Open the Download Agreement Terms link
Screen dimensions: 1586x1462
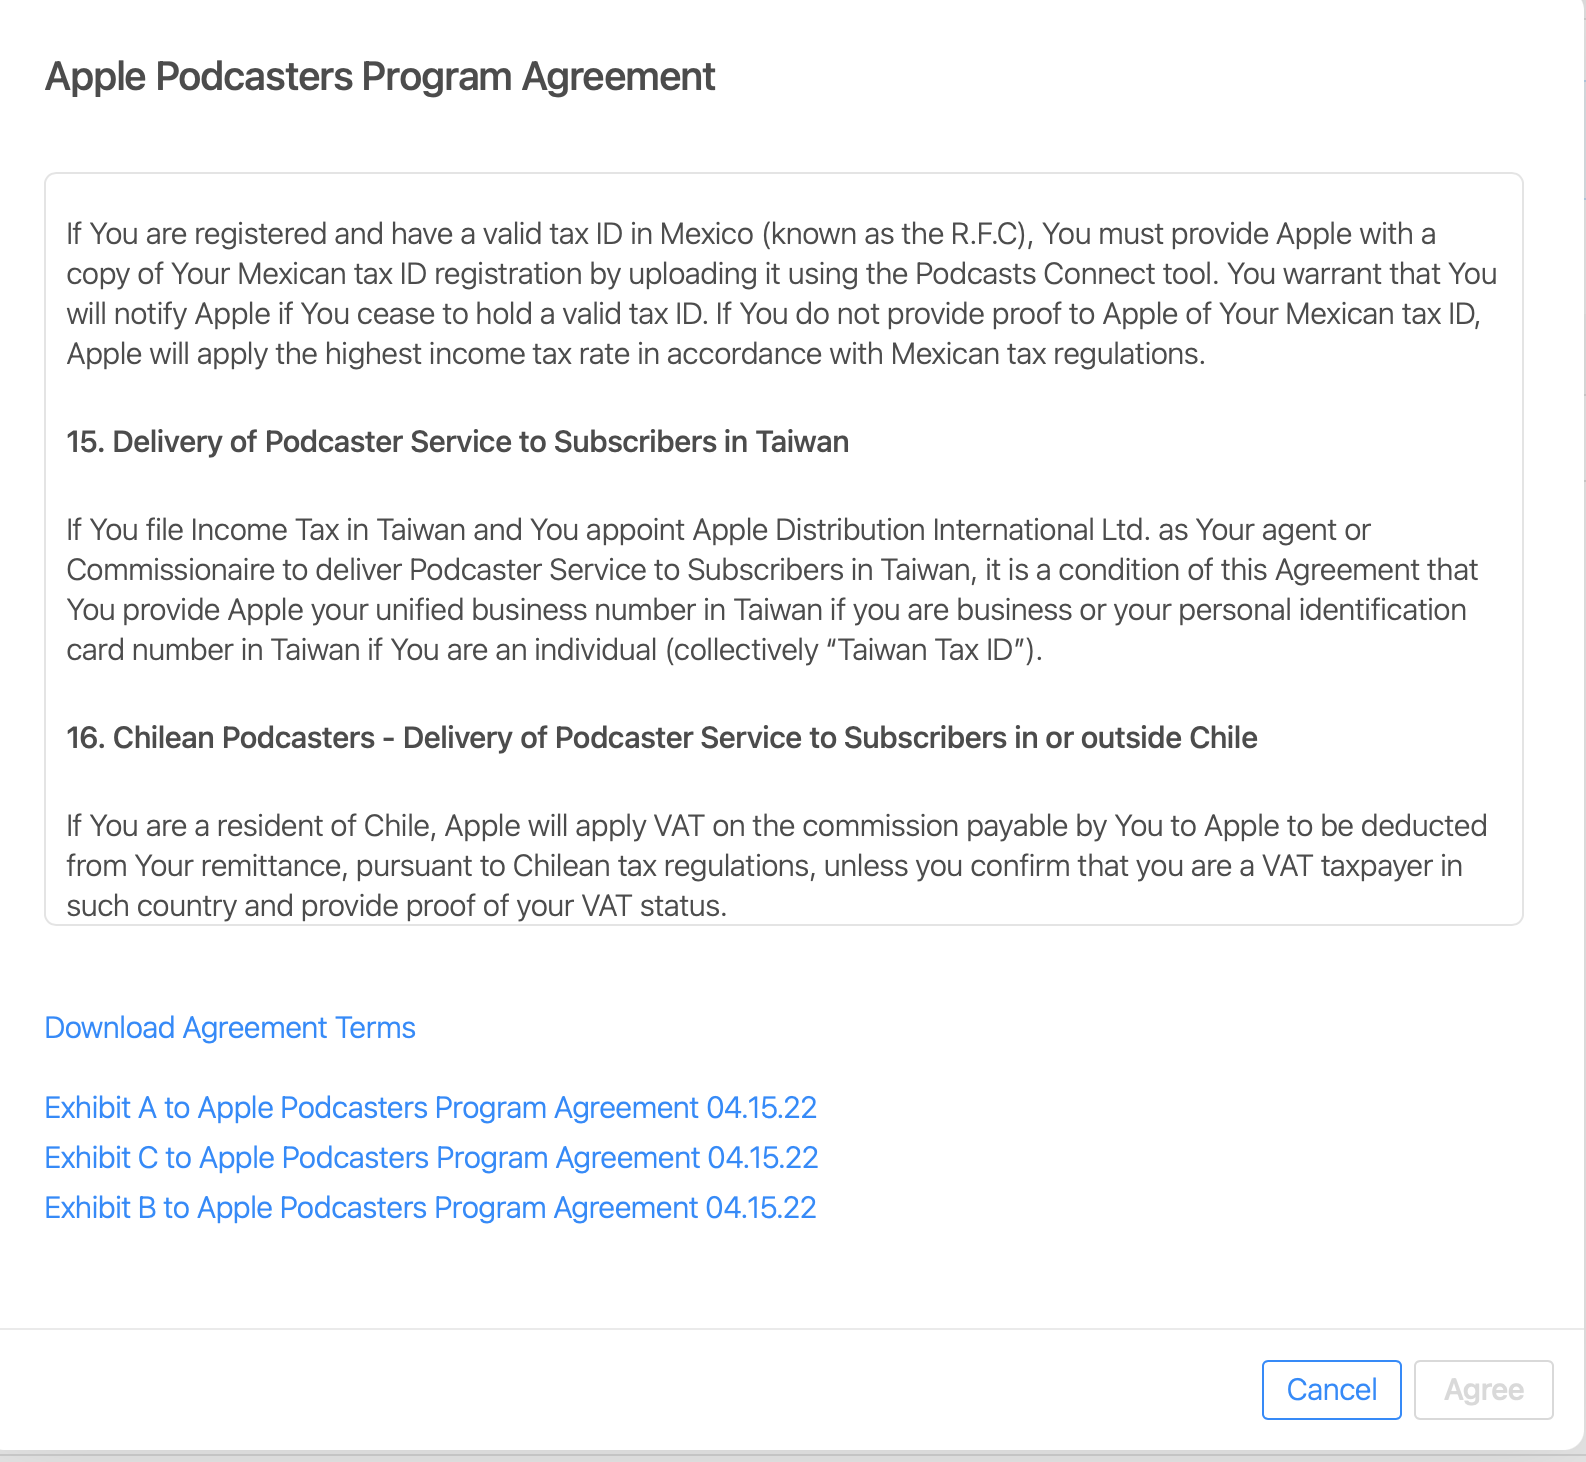(x=230, y=1028)
